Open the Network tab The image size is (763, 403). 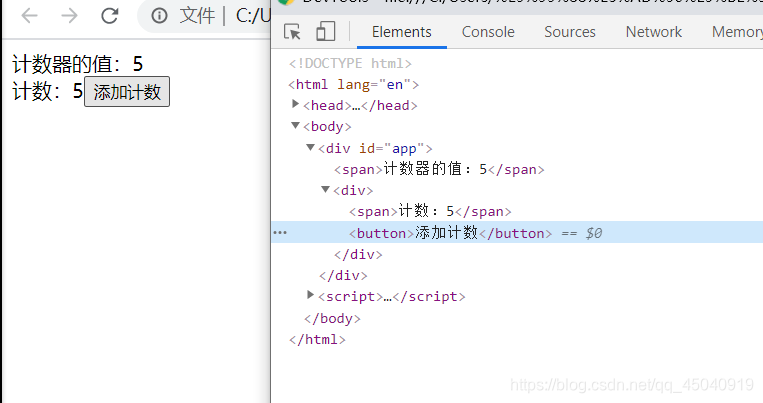point(654,32)
